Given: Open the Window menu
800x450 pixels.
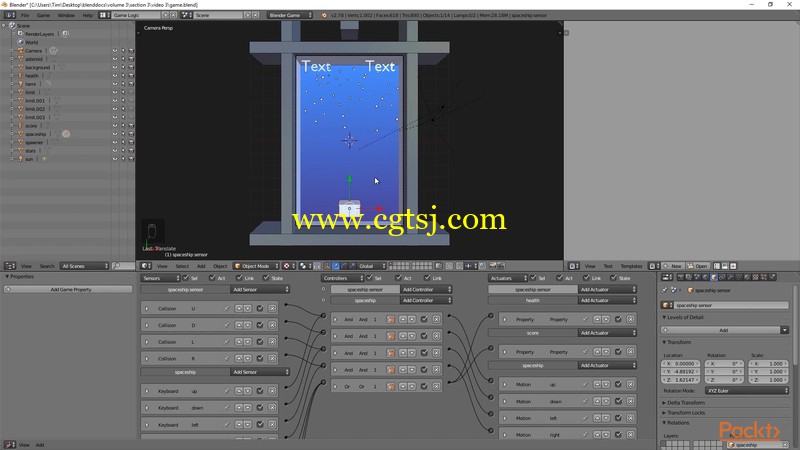Looking at the screenshot, I should (x=66, y=15).
